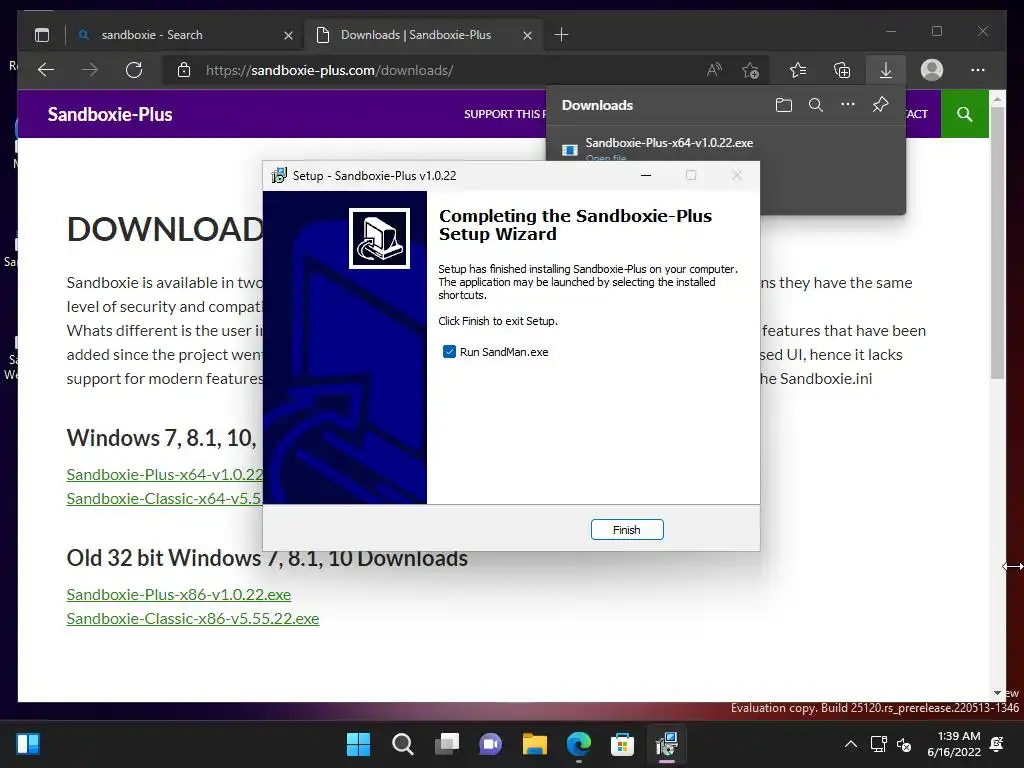Open the notification center icon
Viewport: 1024px width, 768px height.
(997, 743)
